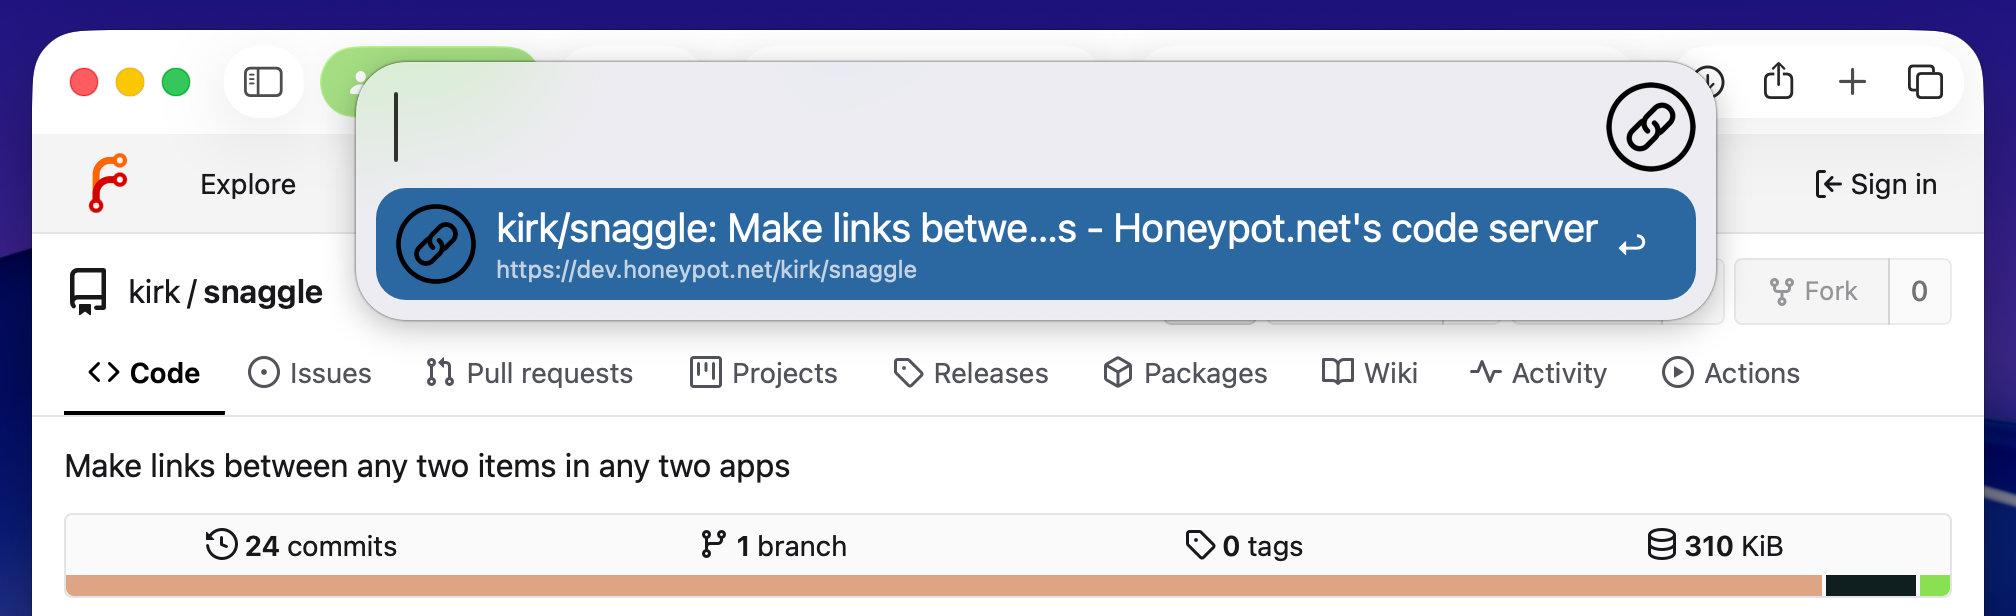This screenshot has height=616, width=2016.
Task: Open the Packages tab
Action: coord(1185,373)
